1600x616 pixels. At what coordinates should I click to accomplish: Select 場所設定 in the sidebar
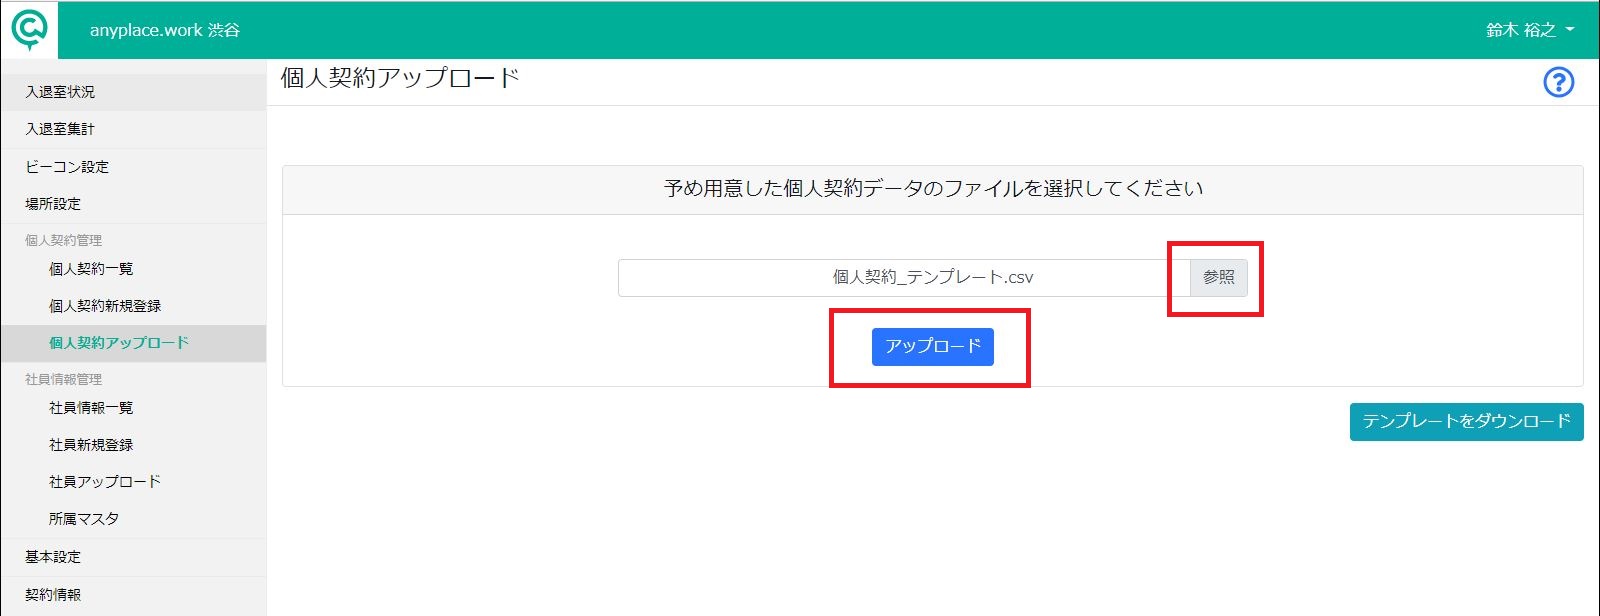[x=133, y=204]
